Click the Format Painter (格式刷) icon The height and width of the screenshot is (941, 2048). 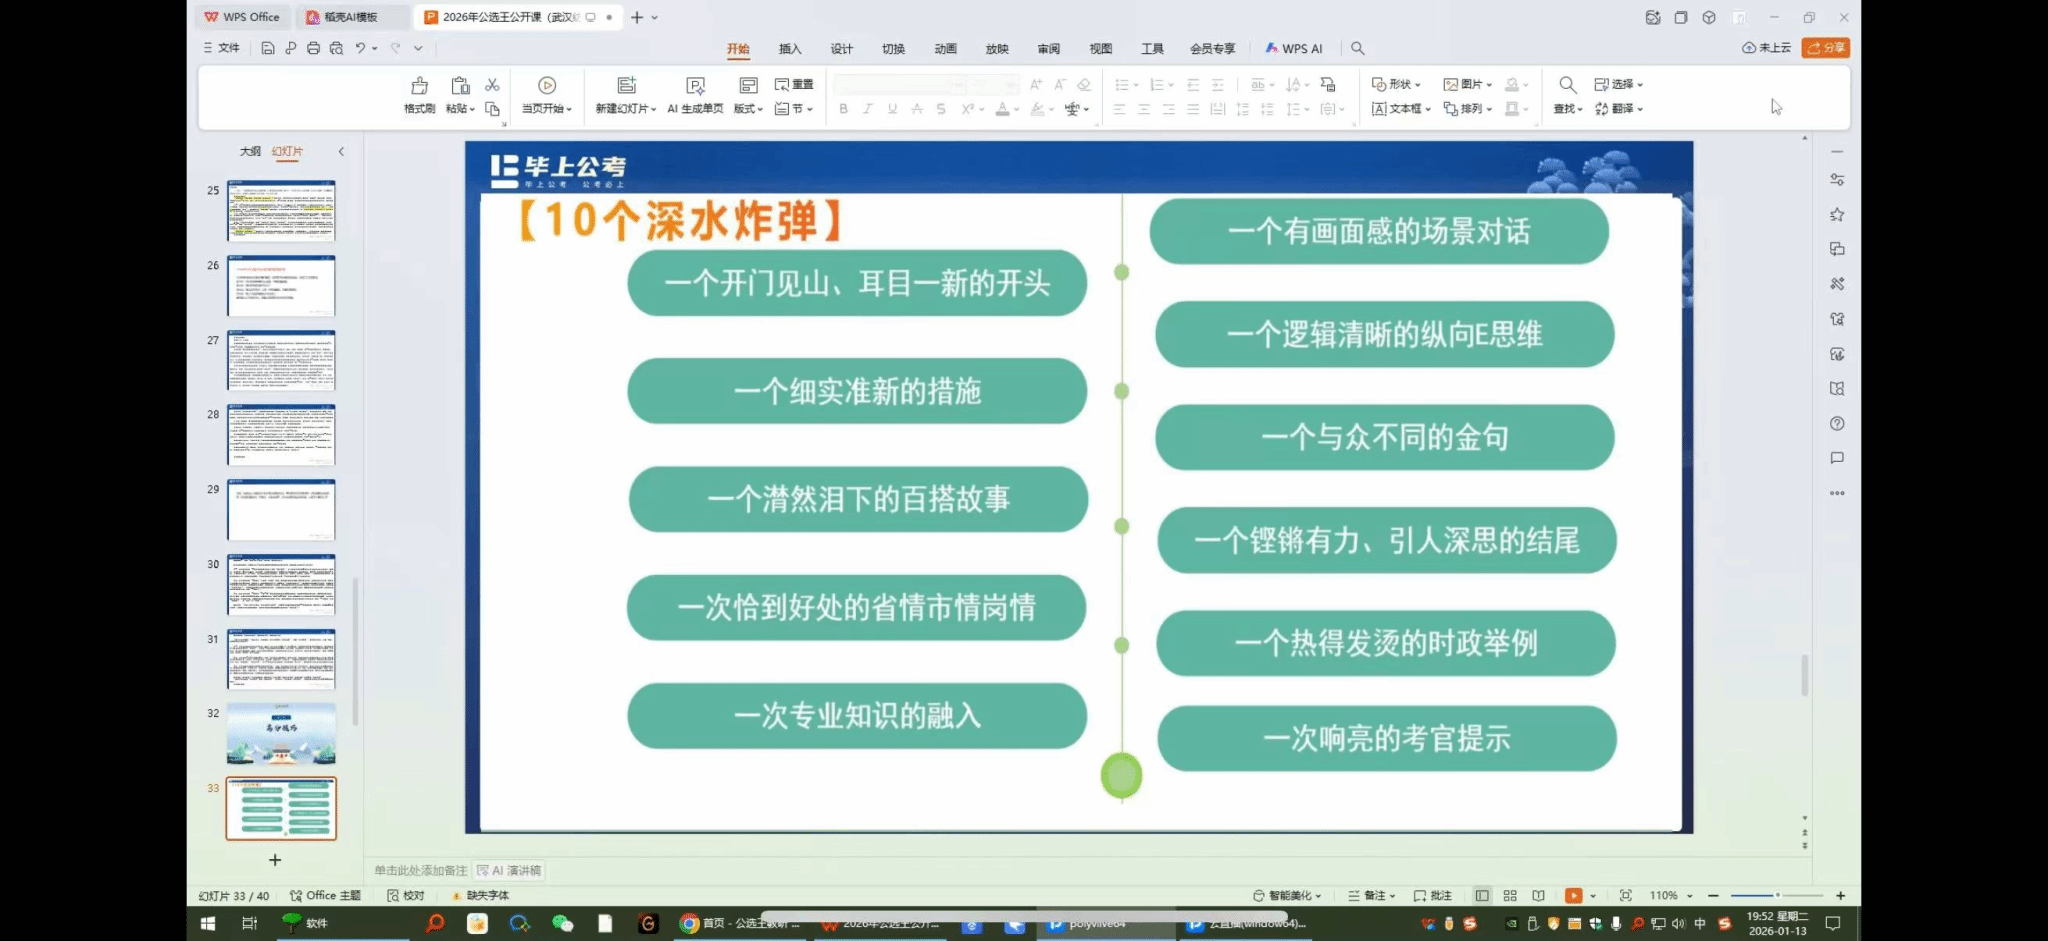419,87
